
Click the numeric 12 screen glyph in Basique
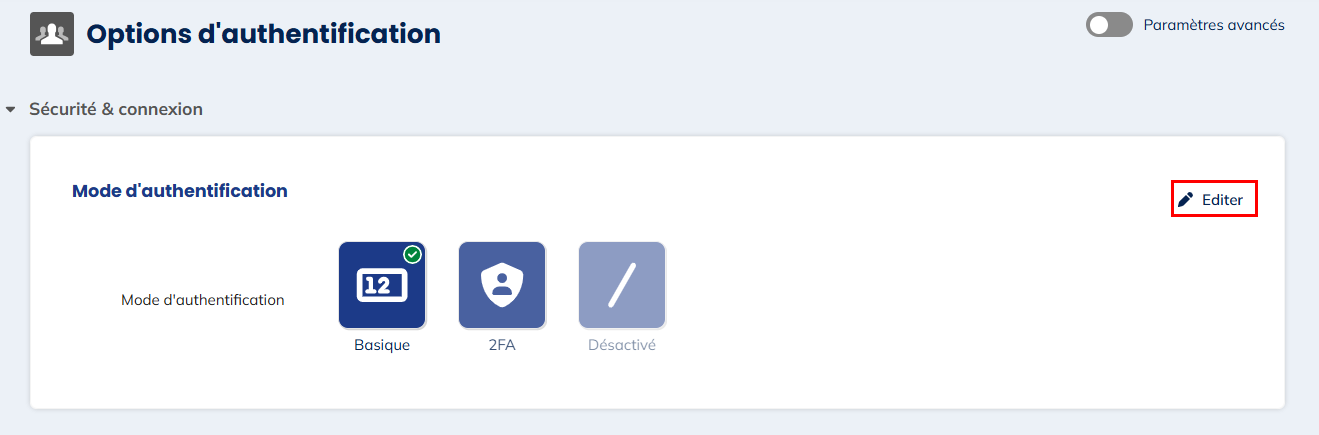(x=381, y=286)
